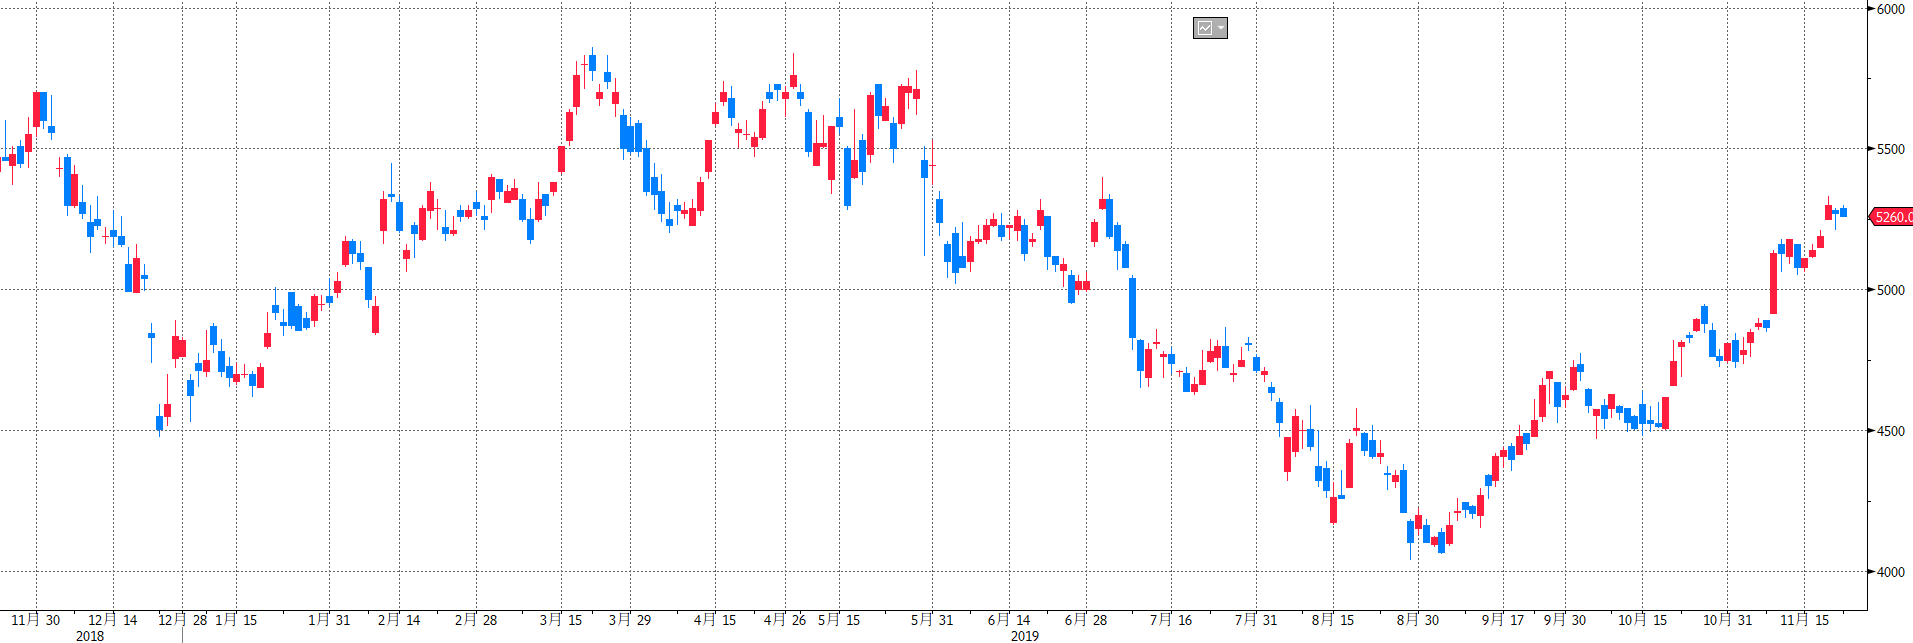Select the 5500 price axis label
Viewport: 1913px width, 643px height.
tap(1890, 149)
